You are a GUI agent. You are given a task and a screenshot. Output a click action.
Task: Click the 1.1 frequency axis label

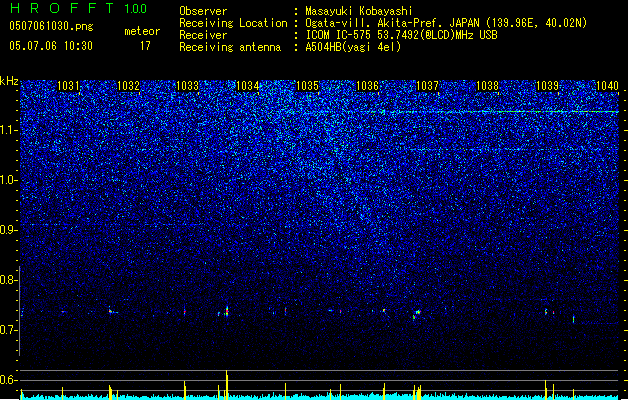(8, 130)
